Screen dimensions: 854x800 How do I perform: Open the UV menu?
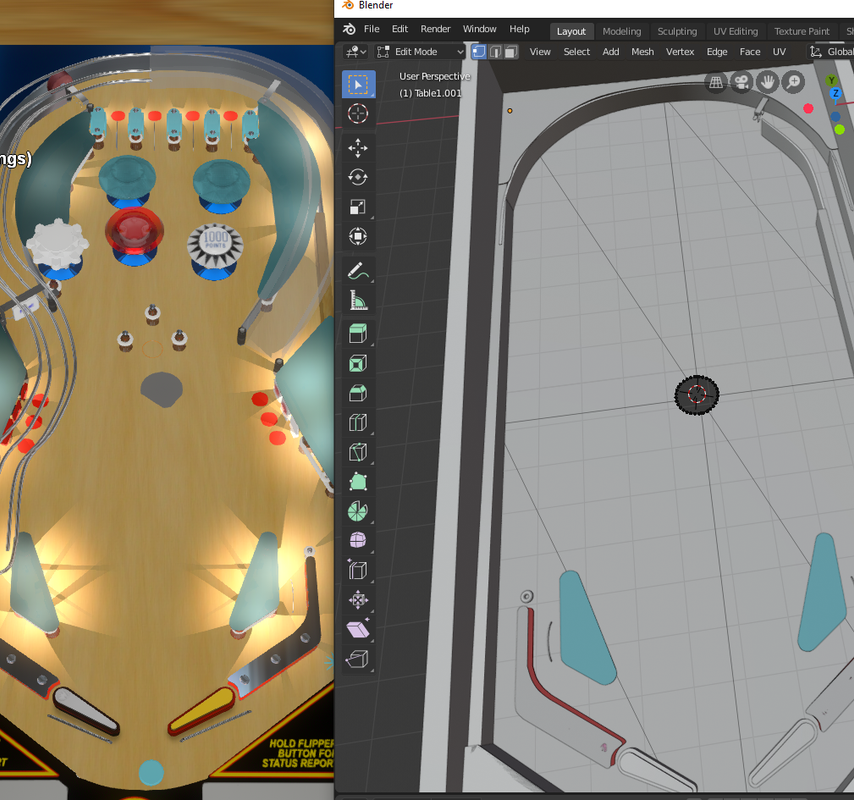tap(779, 52)
